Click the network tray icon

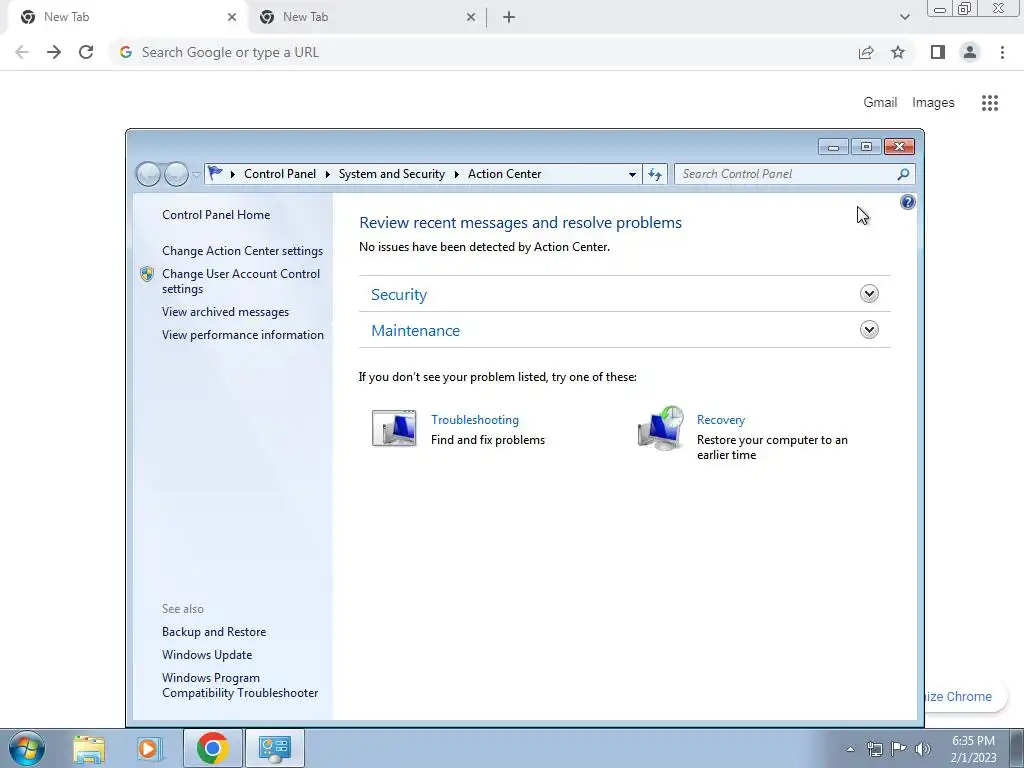[x=874, y=749]
